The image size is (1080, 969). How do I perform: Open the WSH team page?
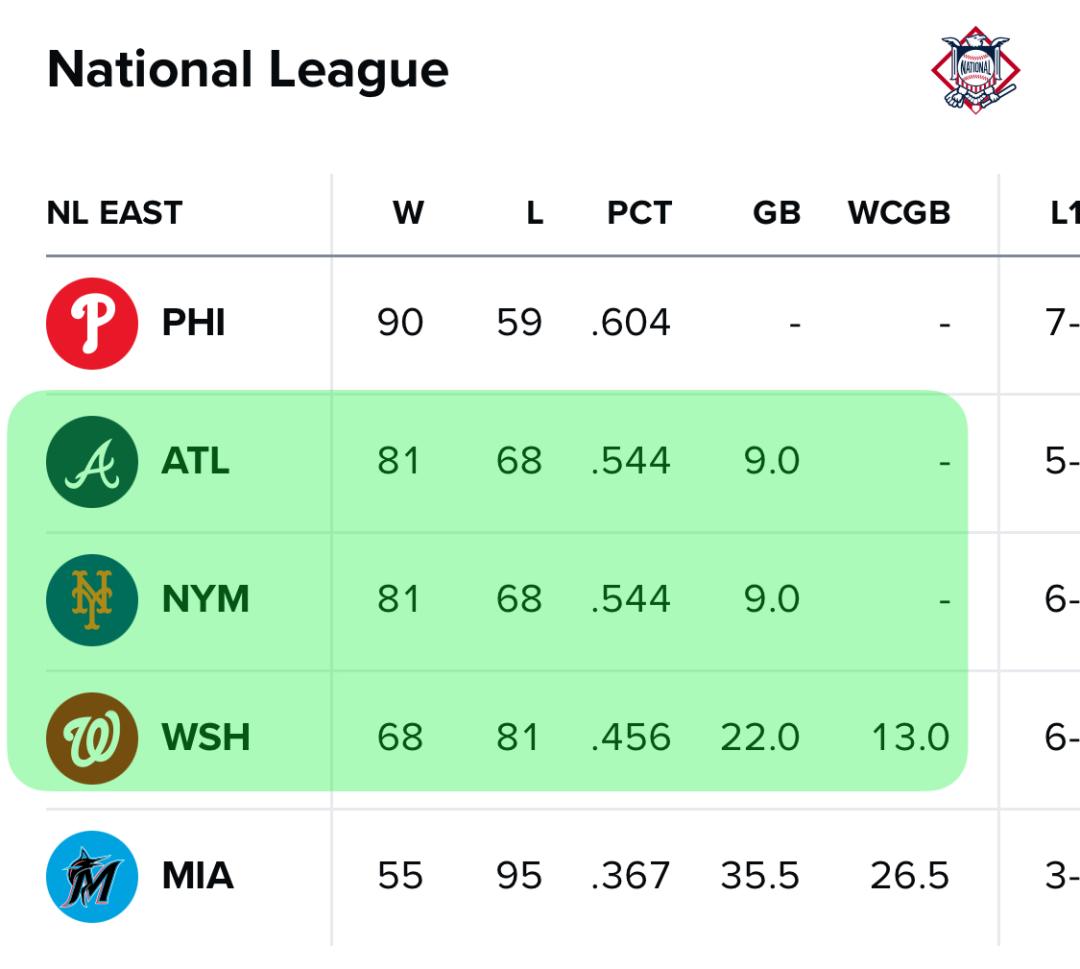tap(206, 738)
